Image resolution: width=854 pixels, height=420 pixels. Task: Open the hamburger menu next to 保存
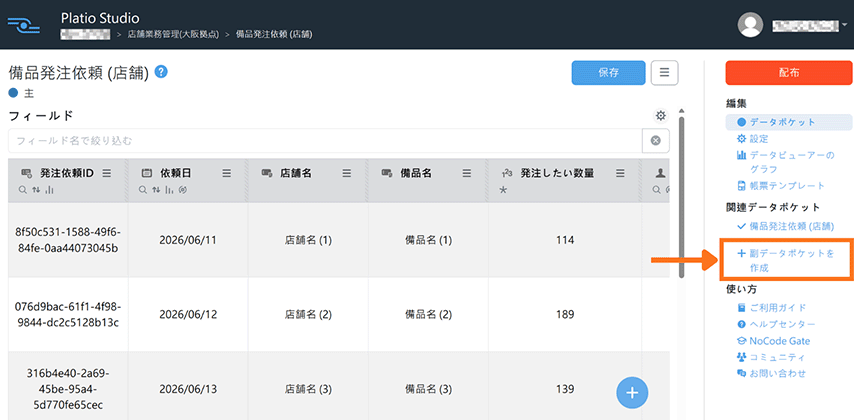tap(664, 72)
